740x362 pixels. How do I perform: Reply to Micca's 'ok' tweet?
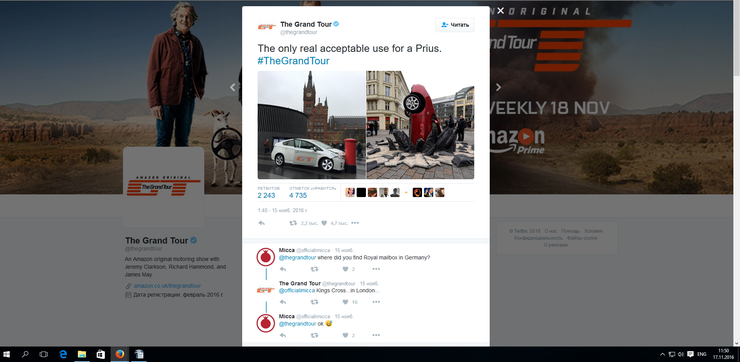click(x=283, y=335)
